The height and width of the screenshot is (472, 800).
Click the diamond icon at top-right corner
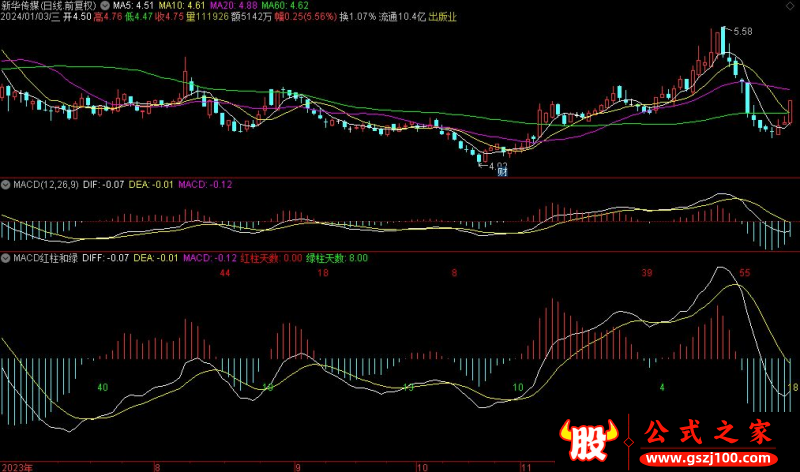coord(790,6)
